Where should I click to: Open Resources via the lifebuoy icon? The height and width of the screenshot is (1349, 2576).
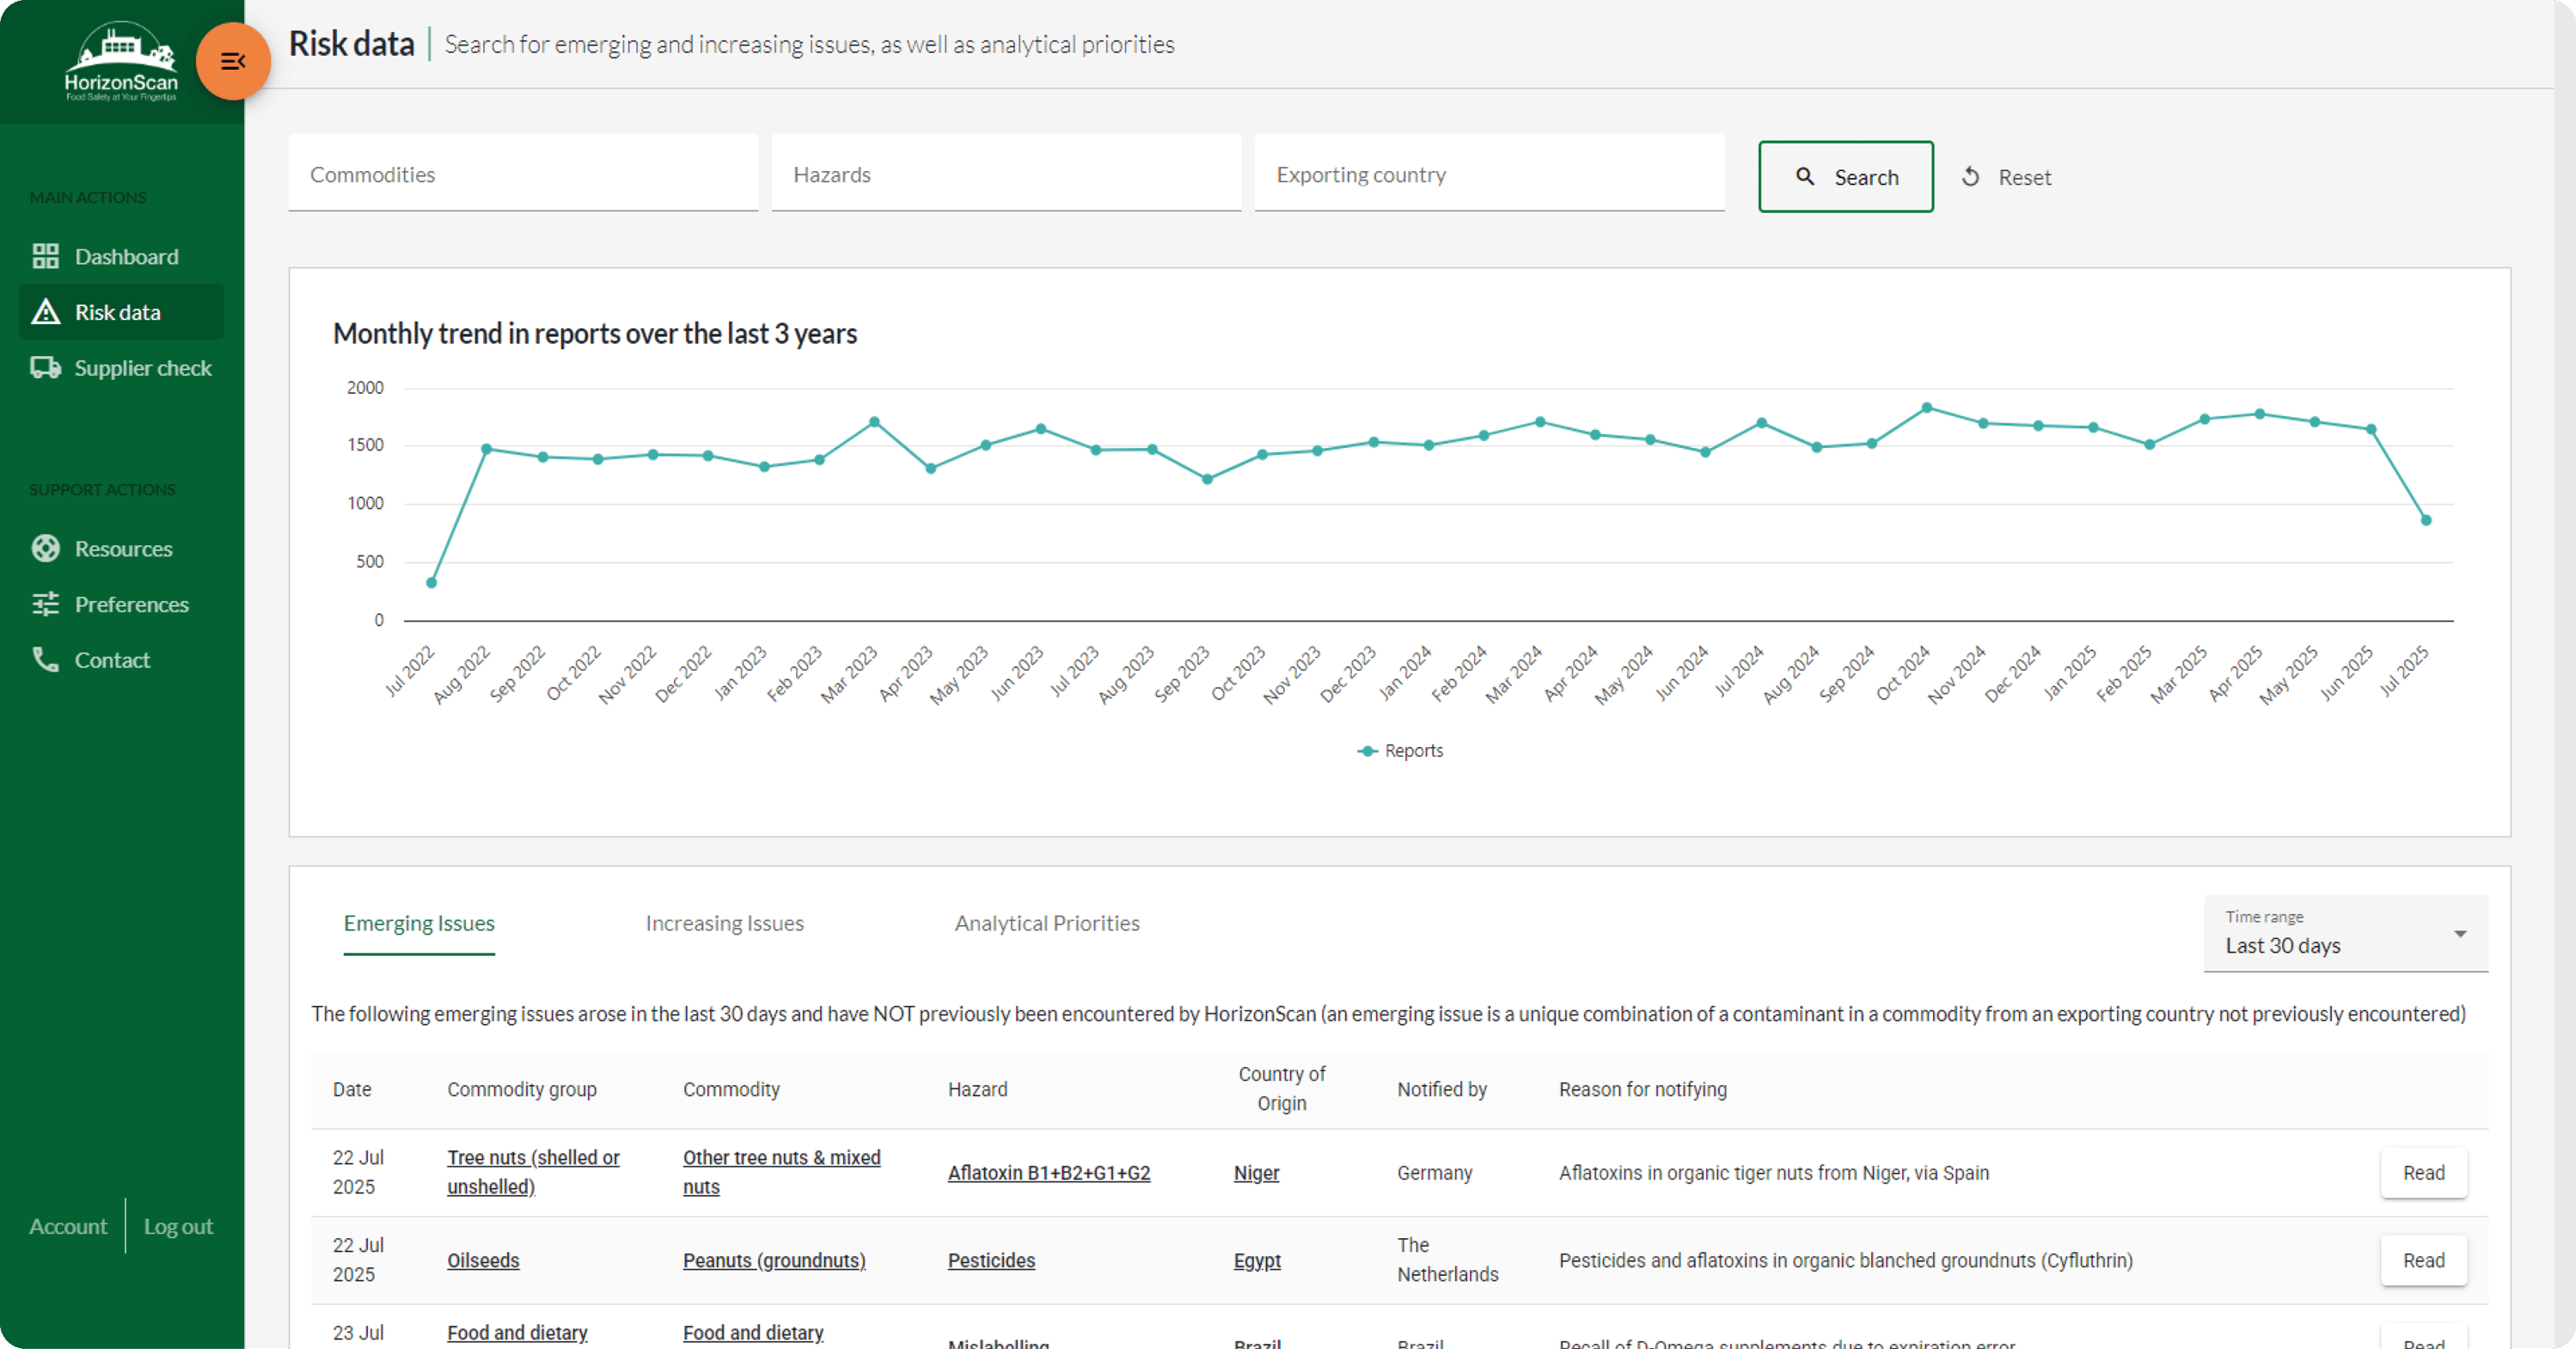pyautogui.click(x=45, y=548)
